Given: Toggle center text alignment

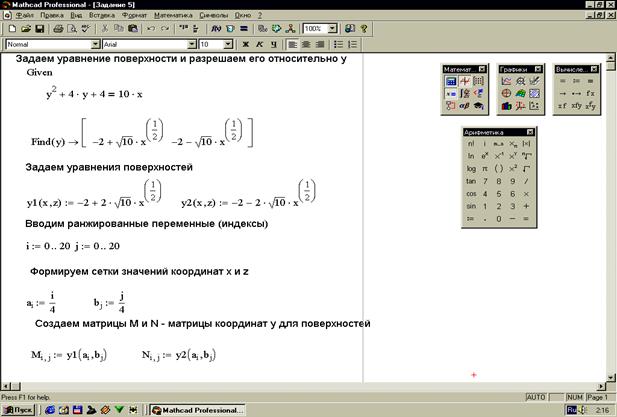Looking at the screenshot, I should coord(306,44).
